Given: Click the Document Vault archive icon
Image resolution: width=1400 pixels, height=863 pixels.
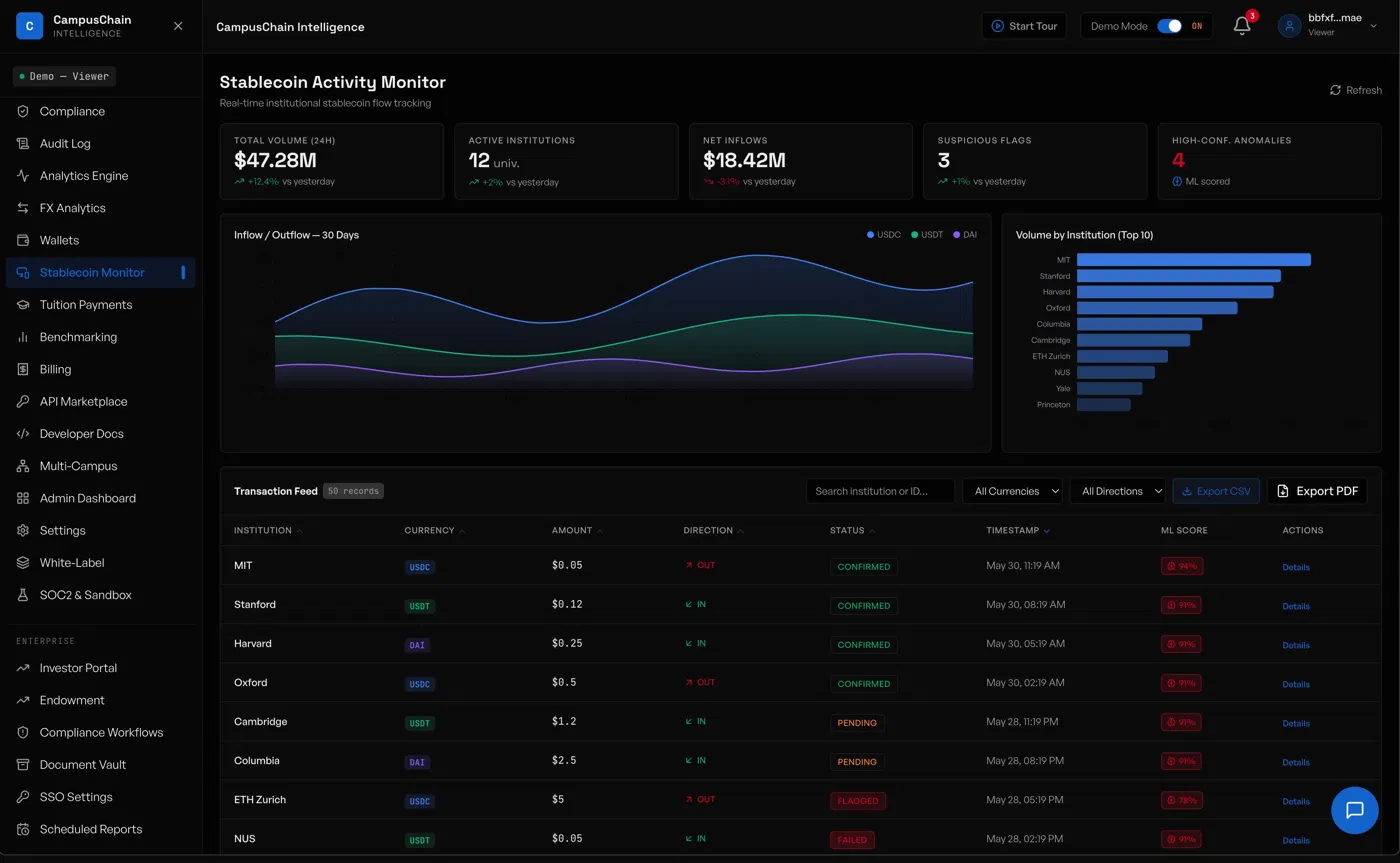Looking at the screenshot, I should [23, 765].
